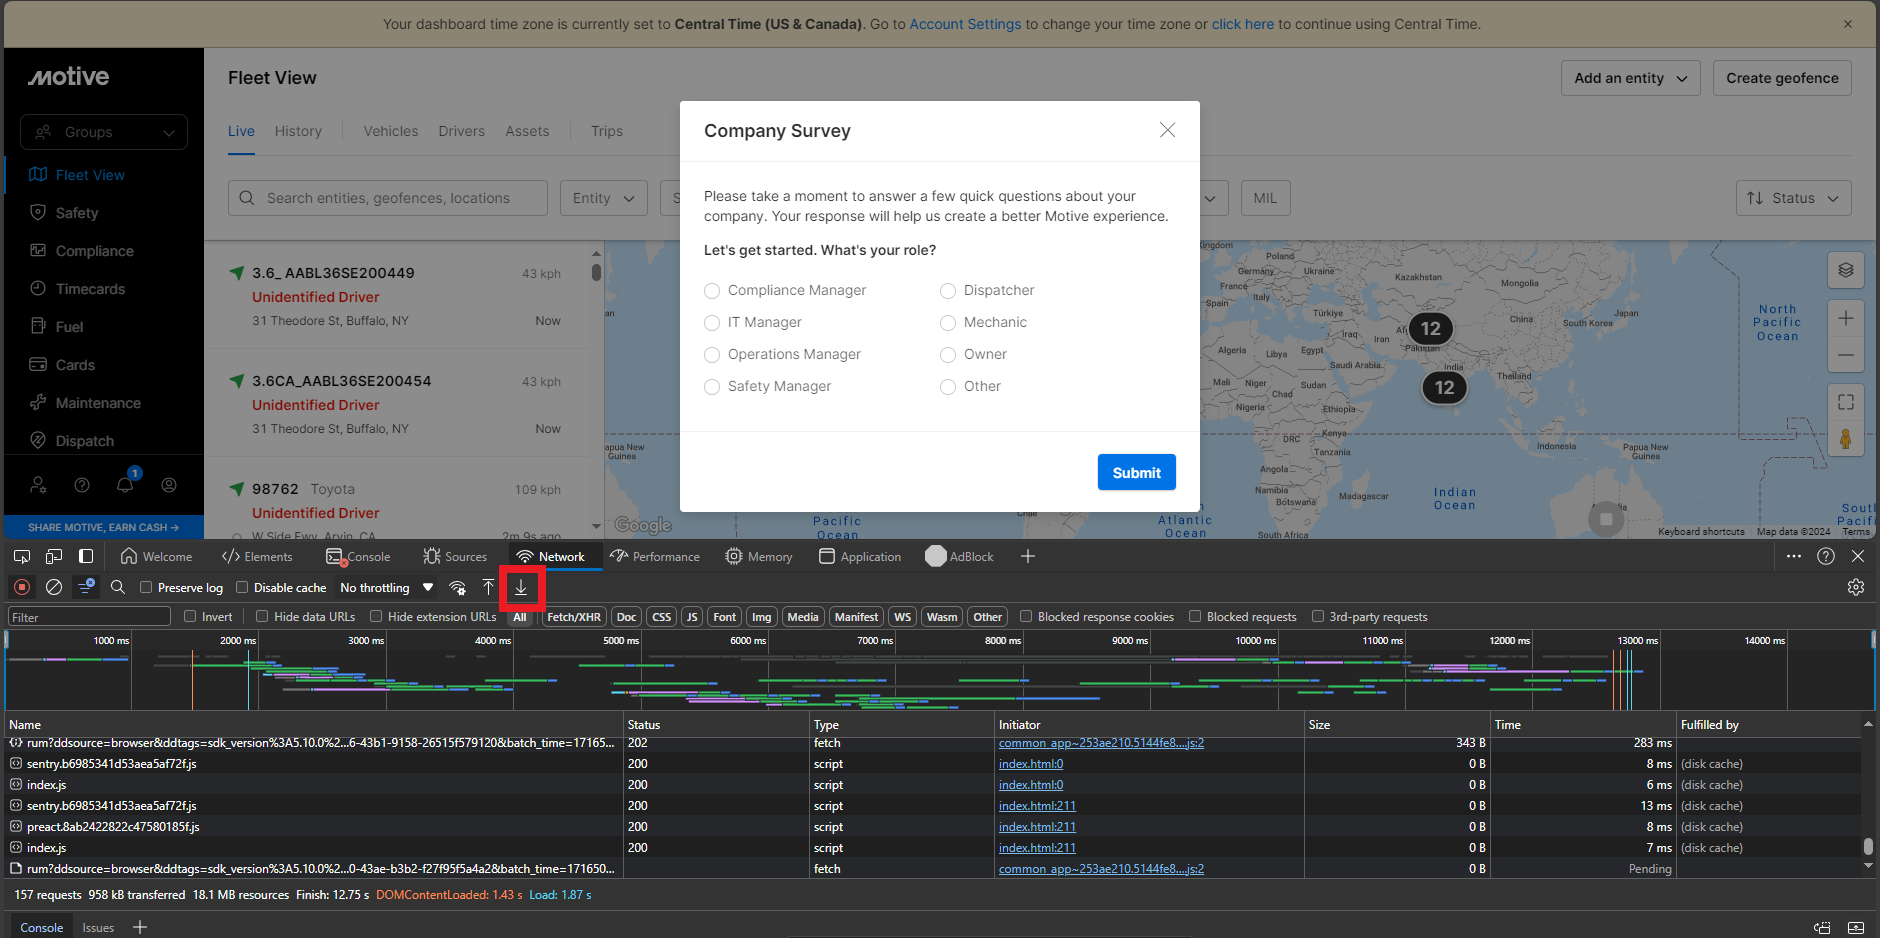The width and height of the screenshot is (1880, 938).
Task: Open the Account Settings link
Action: click(965, 24)
